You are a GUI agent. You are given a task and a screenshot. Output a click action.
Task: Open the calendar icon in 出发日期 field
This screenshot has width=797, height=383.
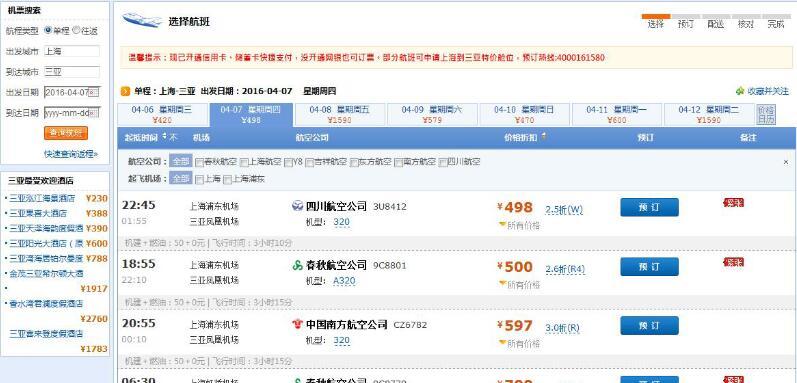(x=95, y=92)
